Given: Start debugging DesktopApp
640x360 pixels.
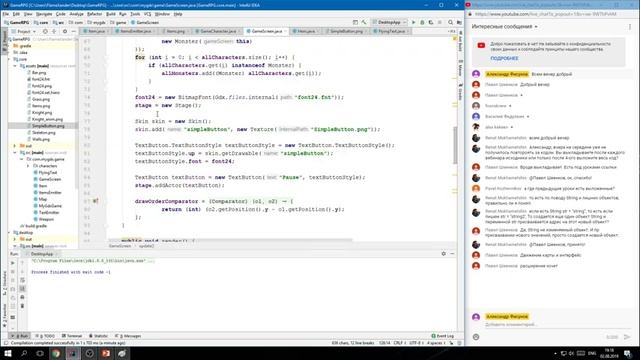Looking at the screenshot, I should (422, 22).
